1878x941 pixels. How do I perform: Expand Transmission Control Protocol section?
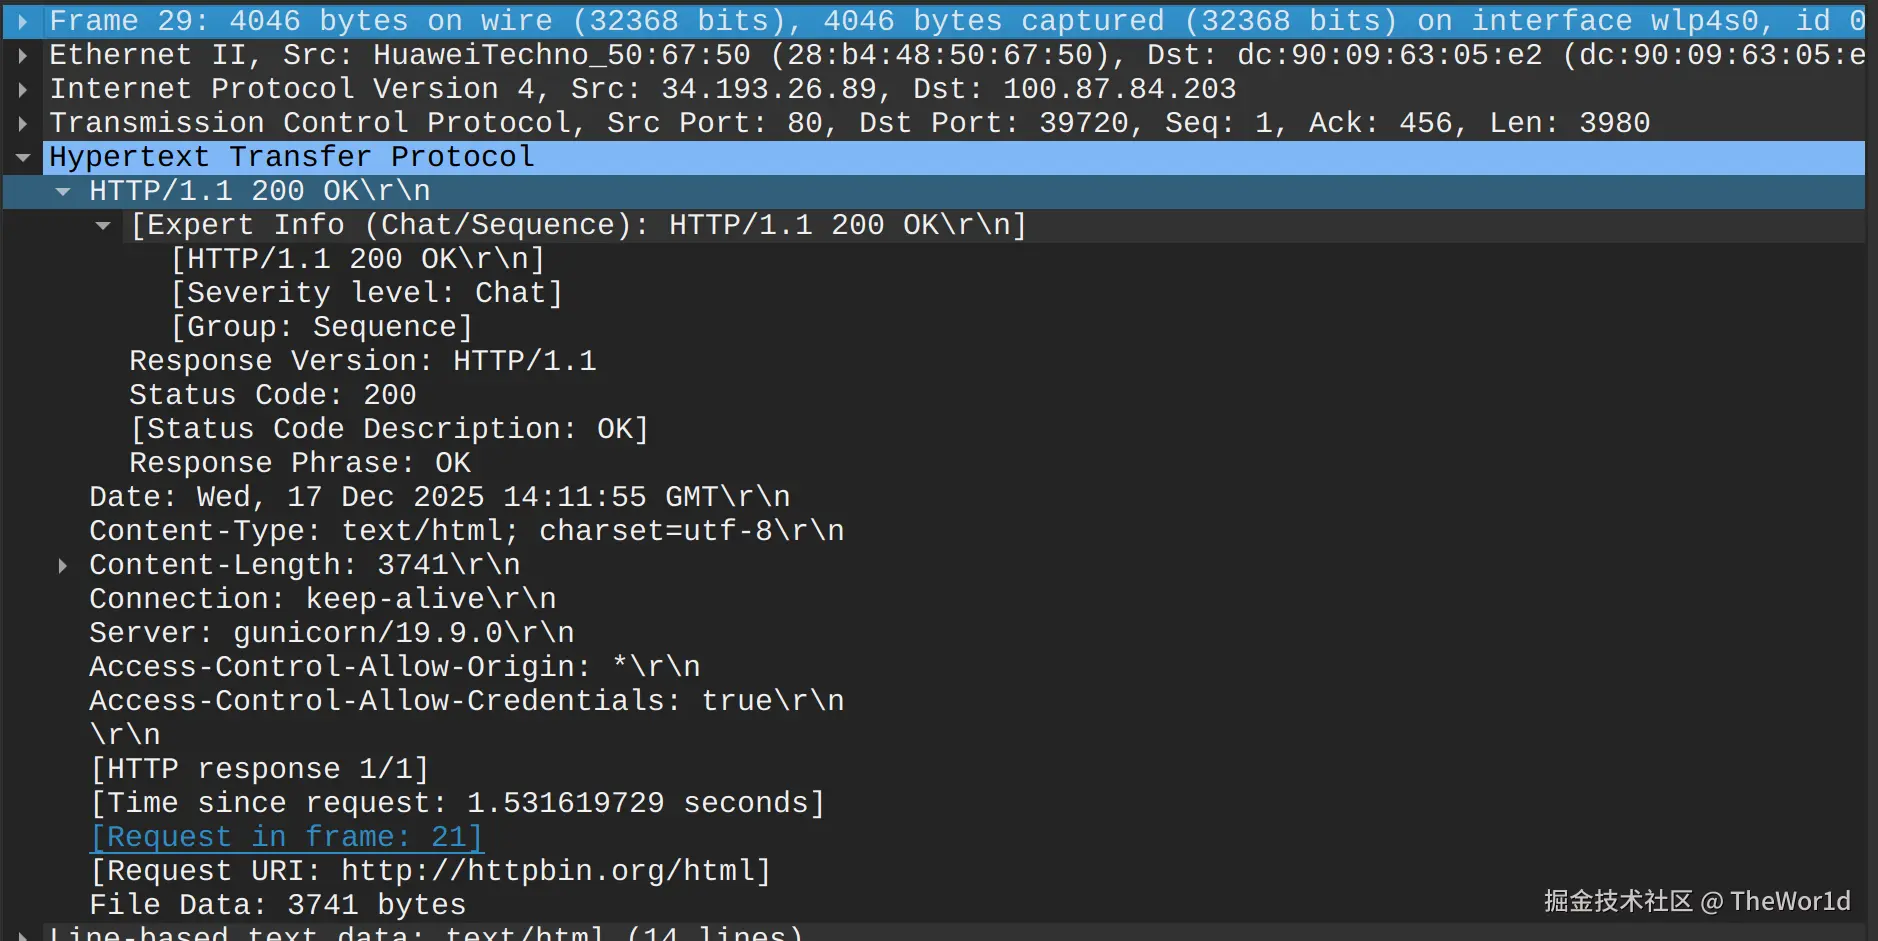[23, 123]
